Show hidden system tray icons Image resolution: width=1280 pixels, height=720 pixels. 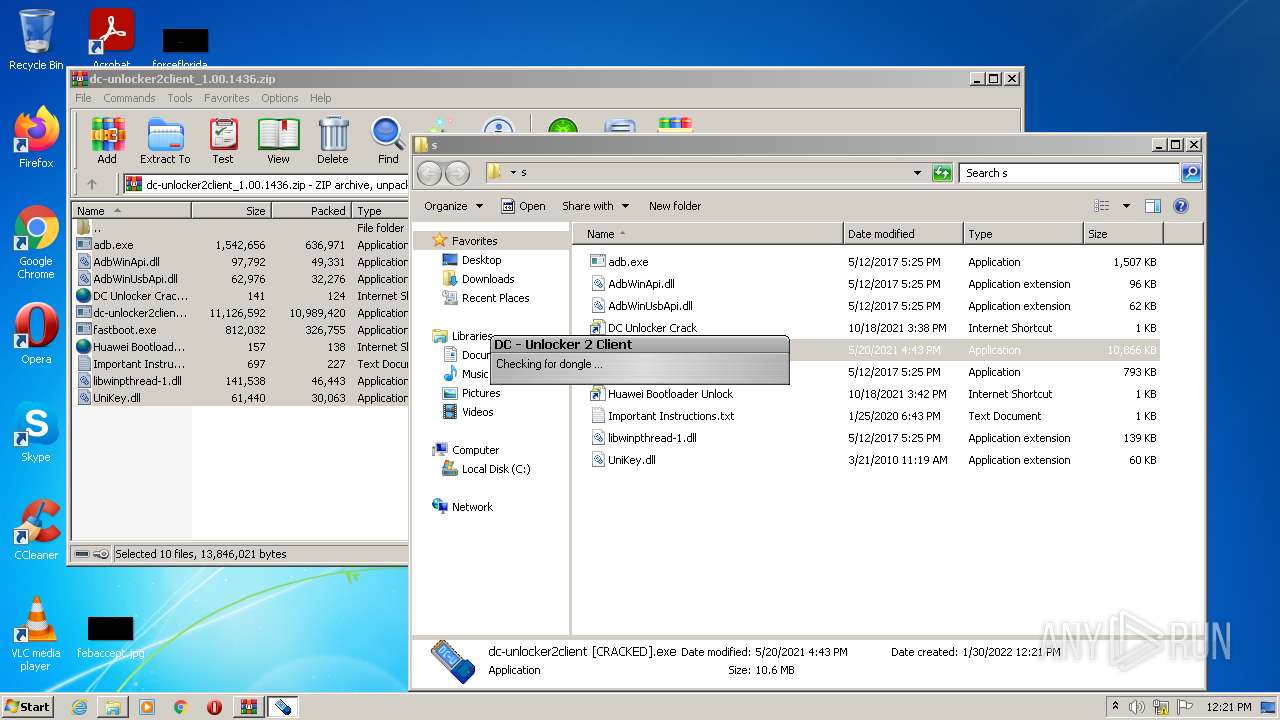(1116, 706)
